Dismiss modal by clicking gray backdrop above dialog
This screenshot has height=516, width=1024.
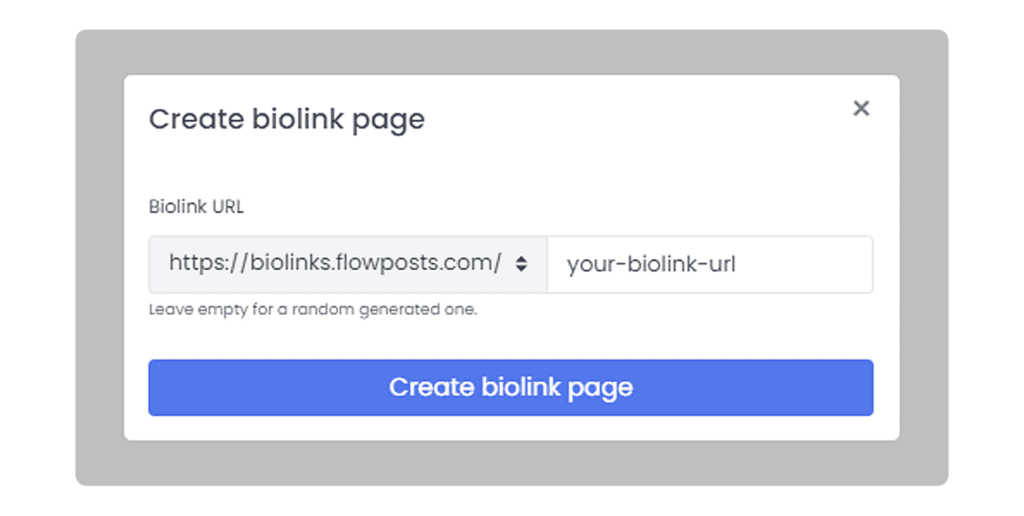(511, 52)
